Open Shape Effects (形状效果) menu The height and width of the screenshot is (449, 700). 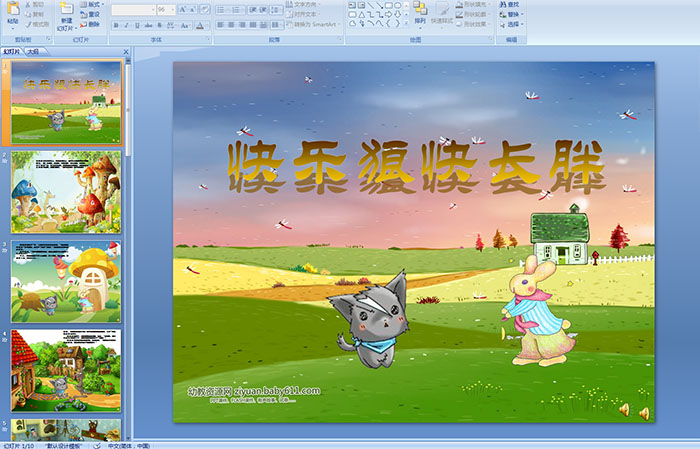(472, 24)
